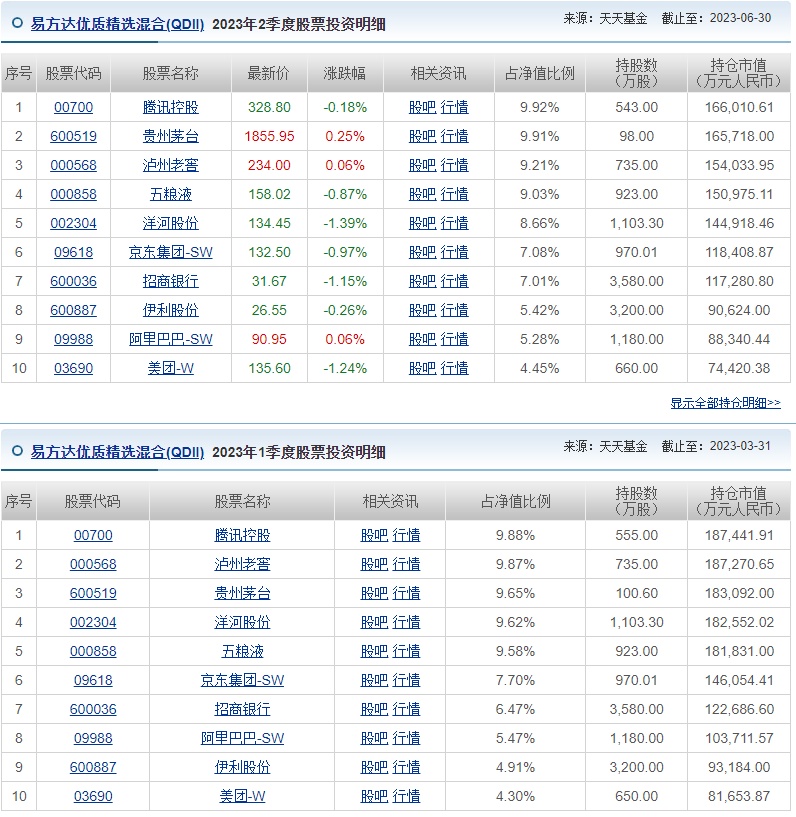Open 招商银行 stock name in the Q1 table
This screenshot has height=817, width=796.
click(x=243, y=709)
